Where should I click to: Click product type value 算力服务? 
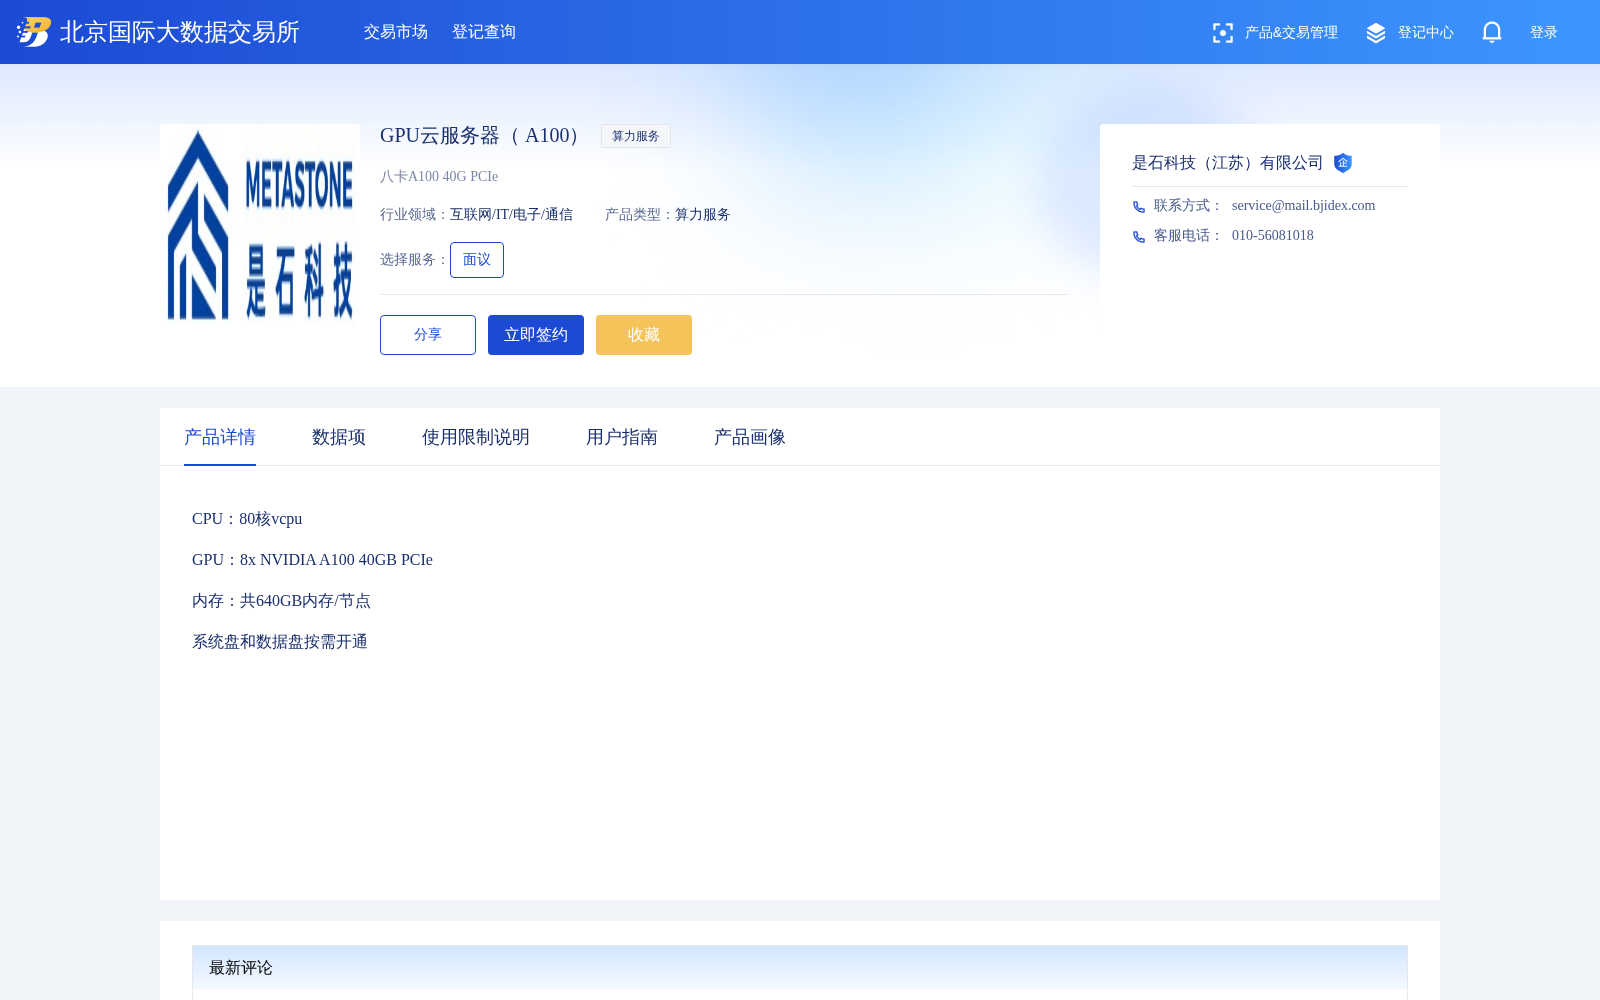tap(703, 214)
